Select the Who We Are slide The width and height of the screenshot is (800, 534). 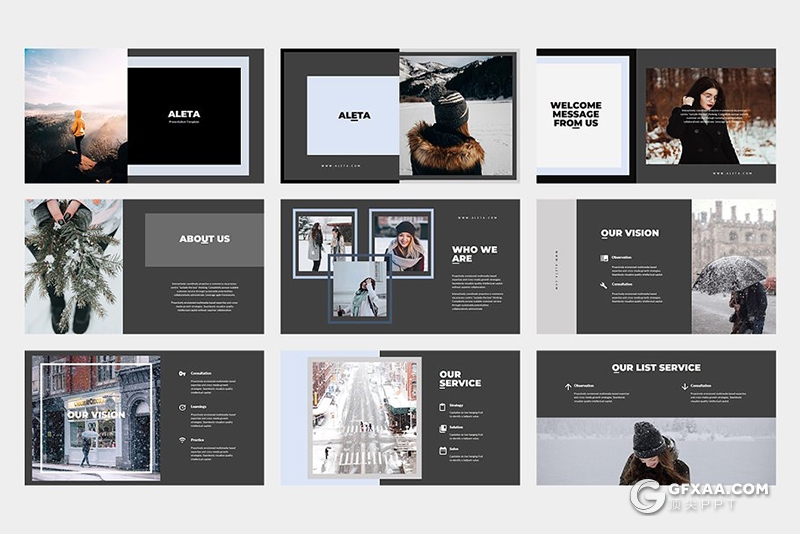coord(400,266)
